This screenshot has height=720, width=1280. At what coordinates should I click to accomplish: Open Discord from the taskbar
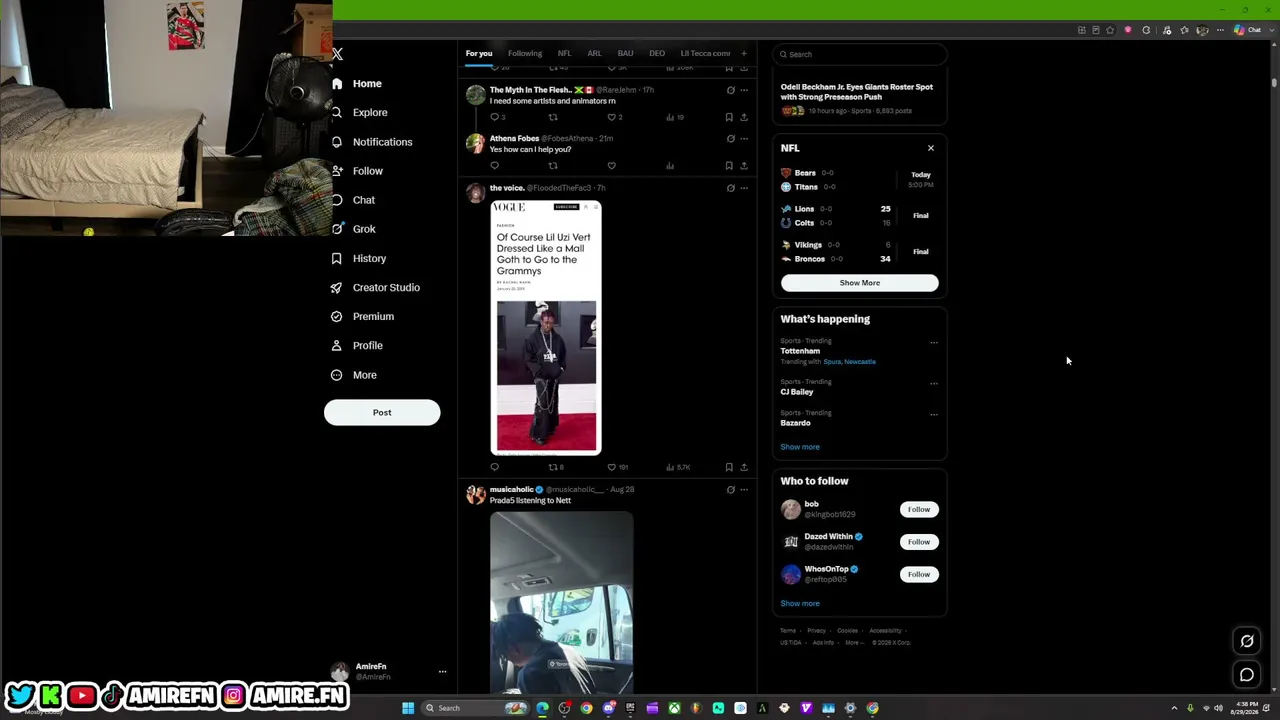pos(609,708)
